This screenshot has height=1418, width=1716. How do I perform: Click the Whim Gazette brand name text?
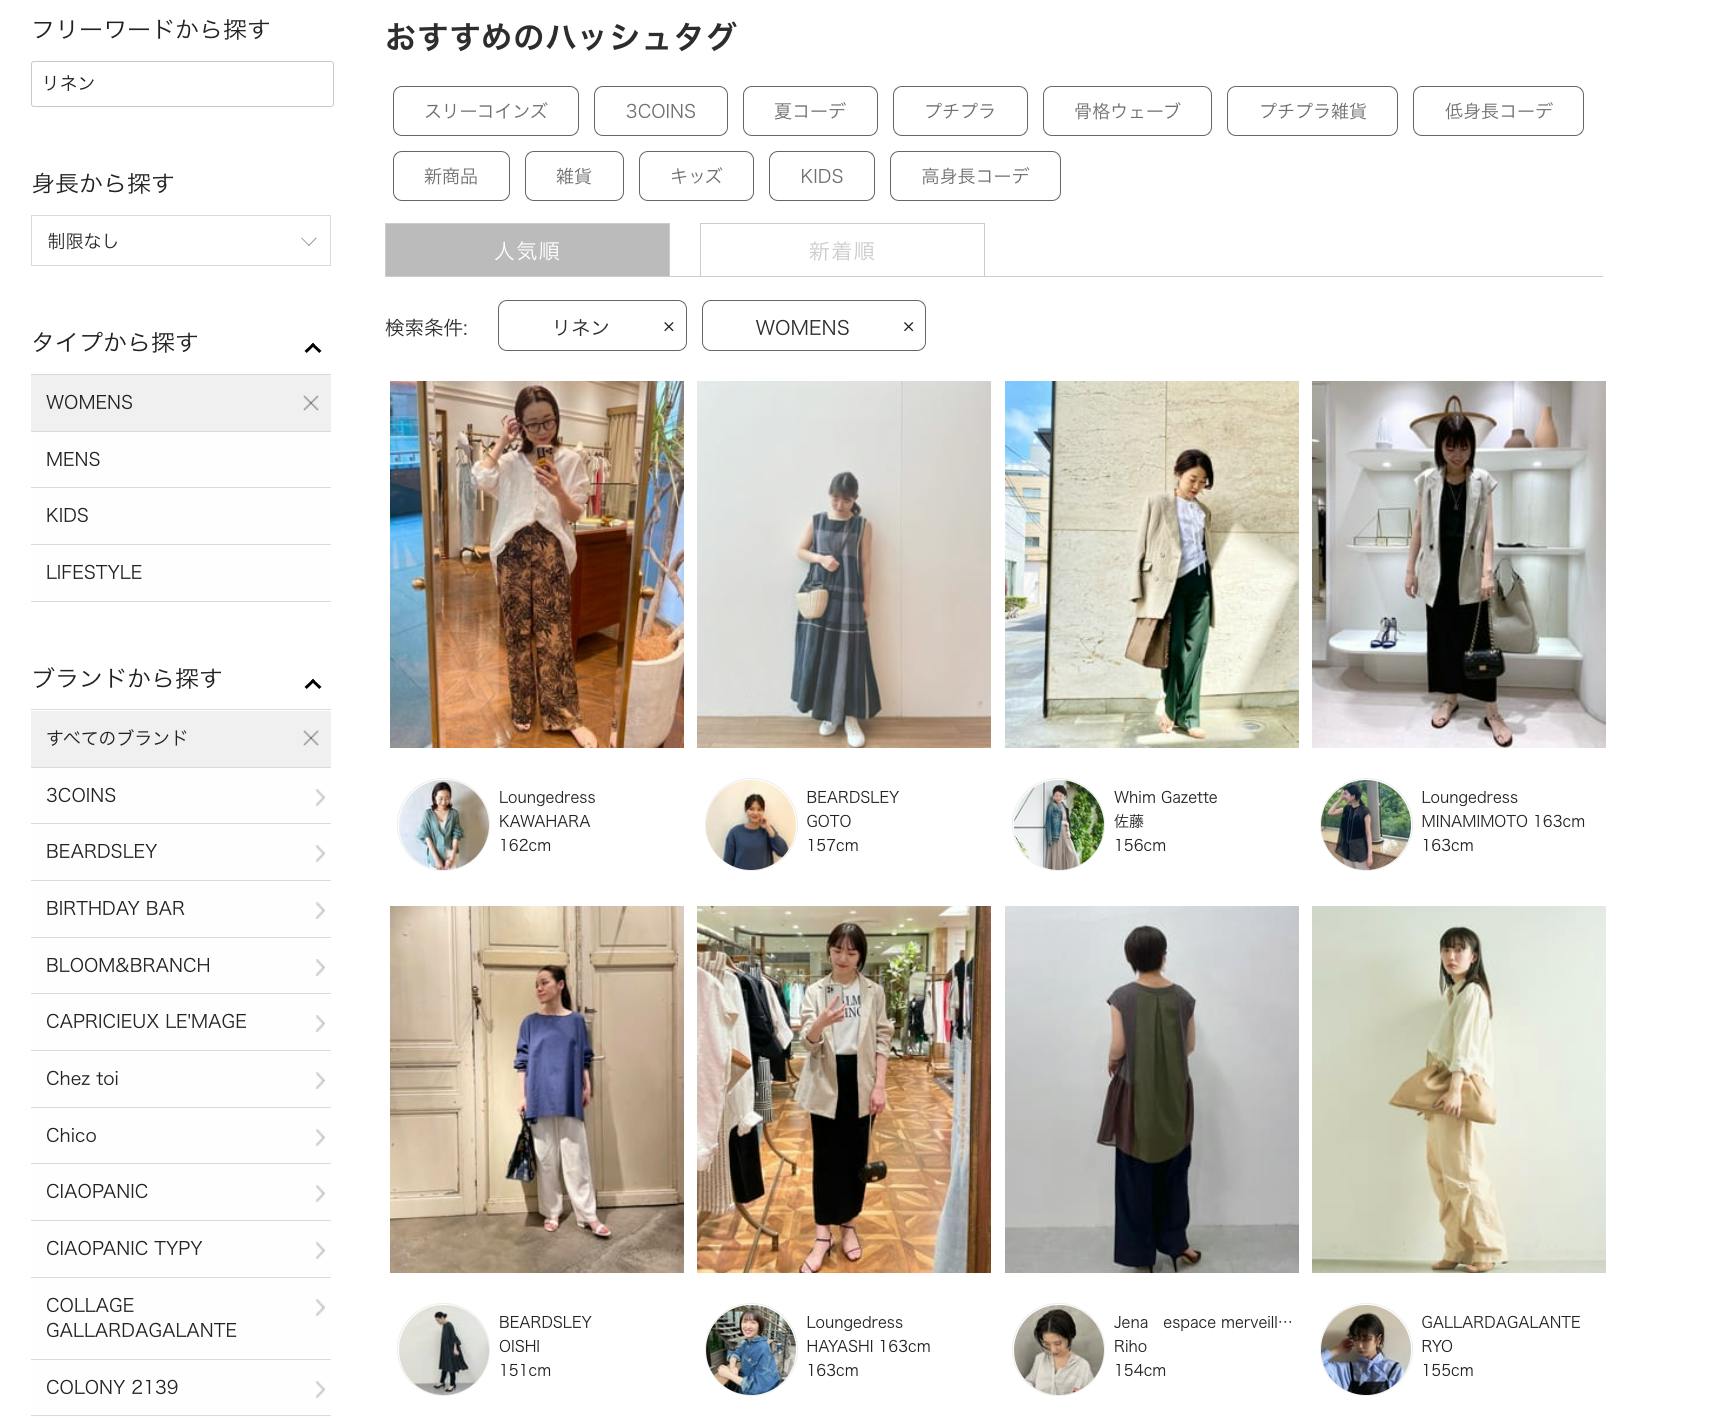1166,797
